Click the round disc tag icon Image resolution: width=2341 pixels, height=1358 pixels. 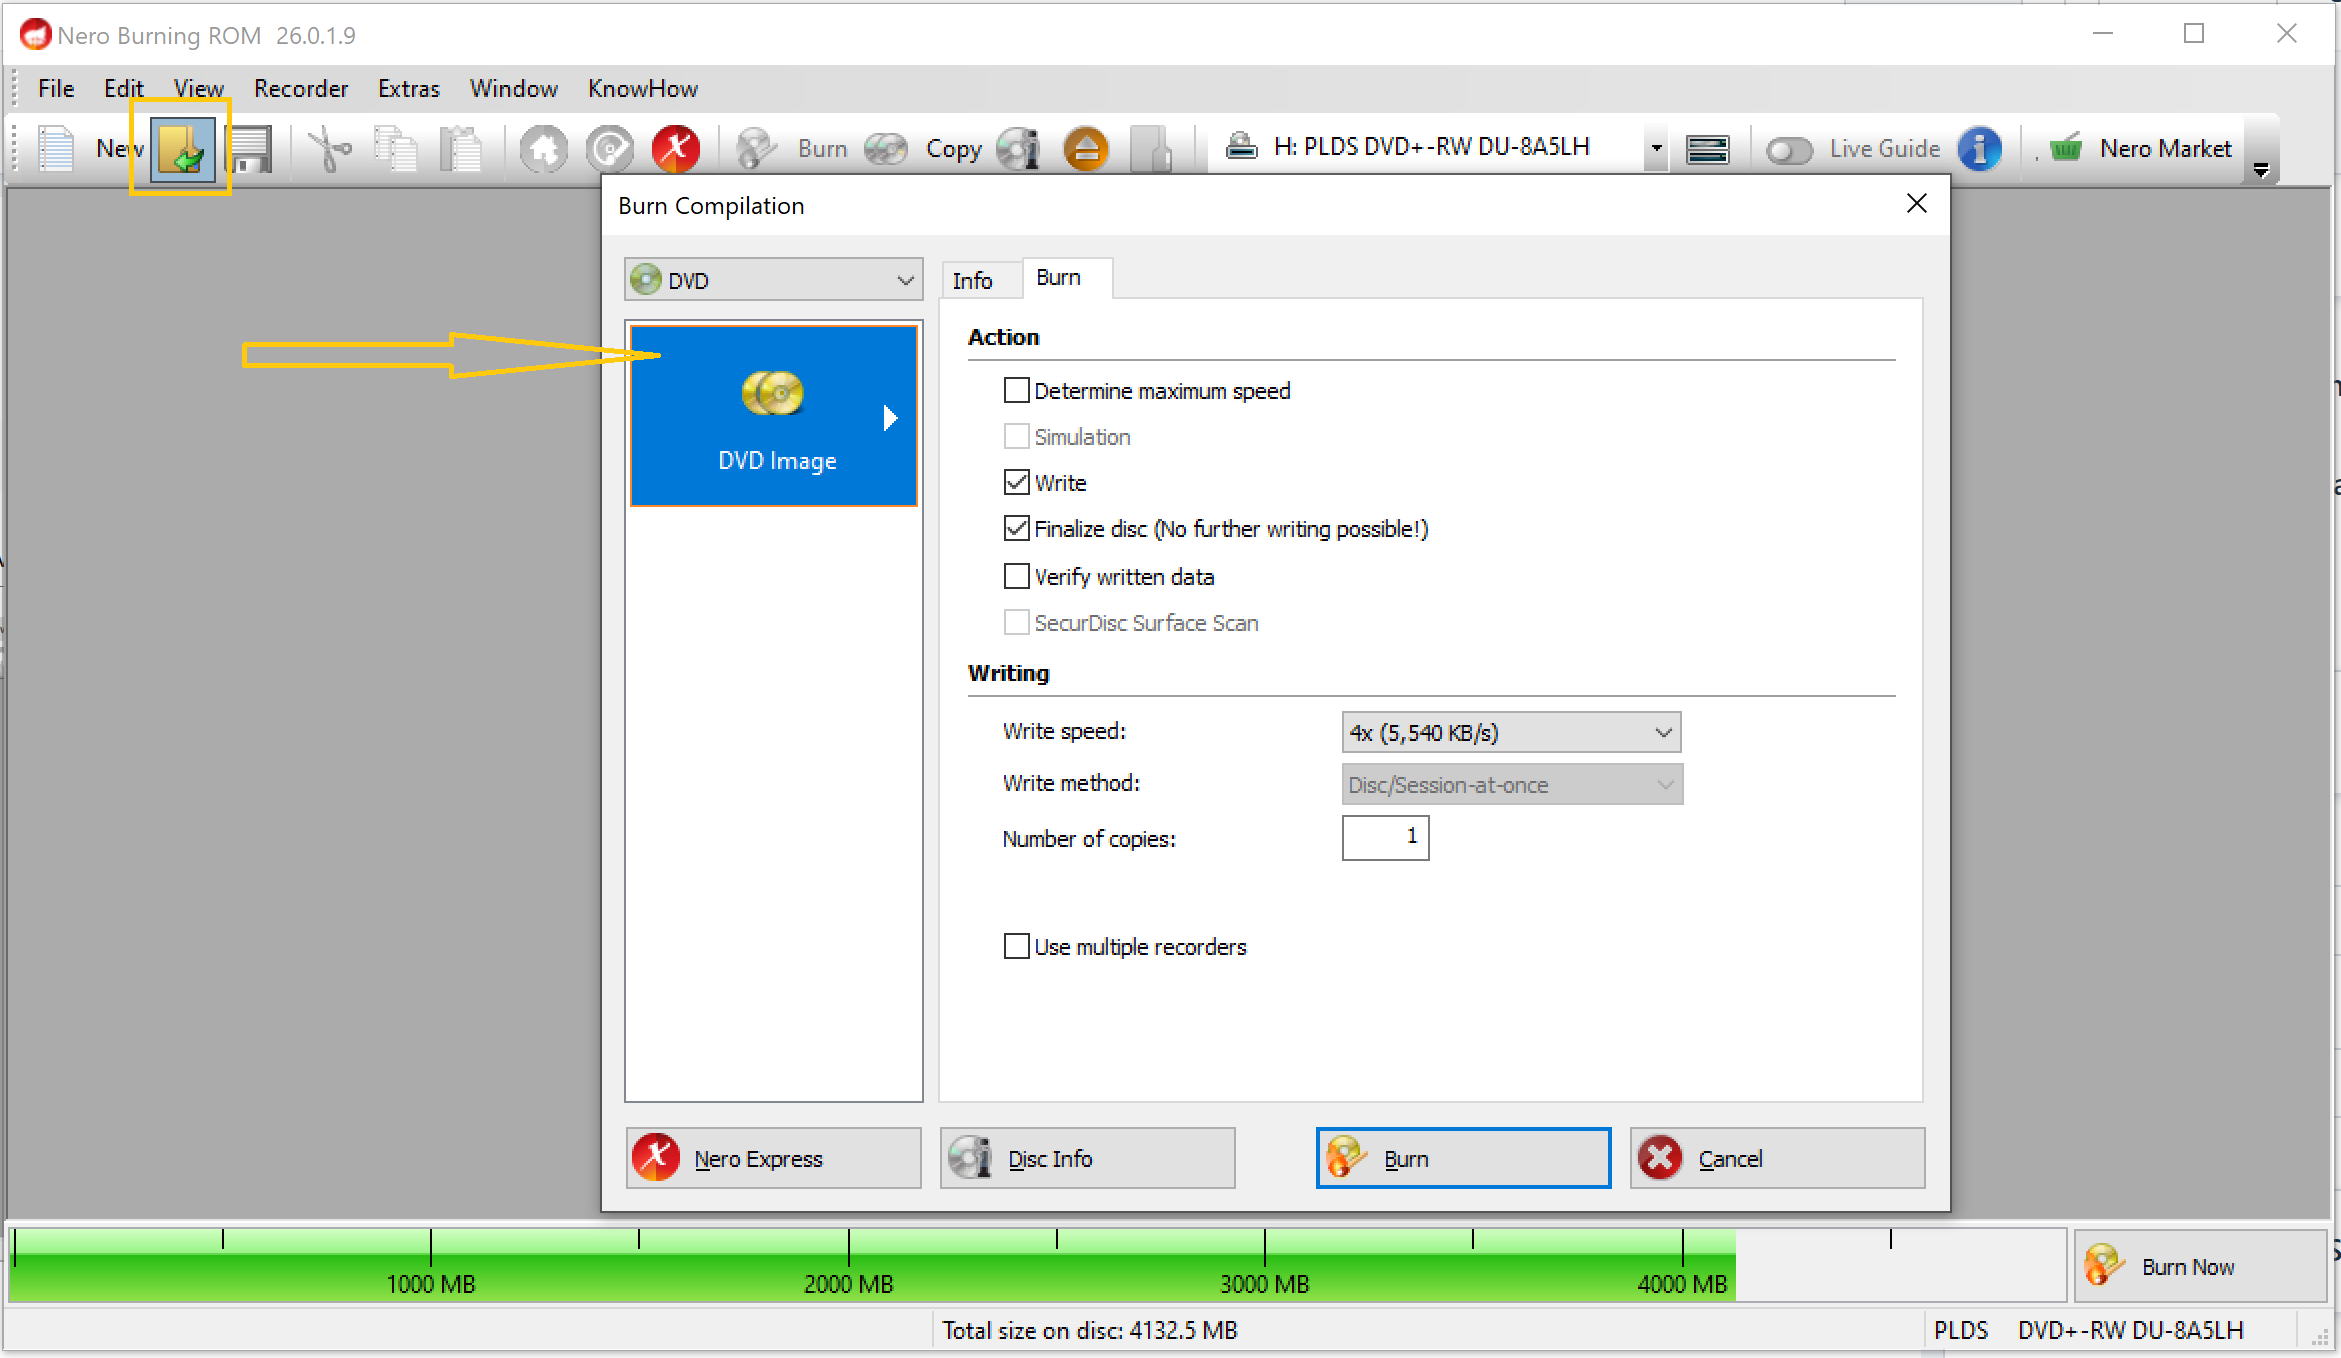click(x=609, y=149)
